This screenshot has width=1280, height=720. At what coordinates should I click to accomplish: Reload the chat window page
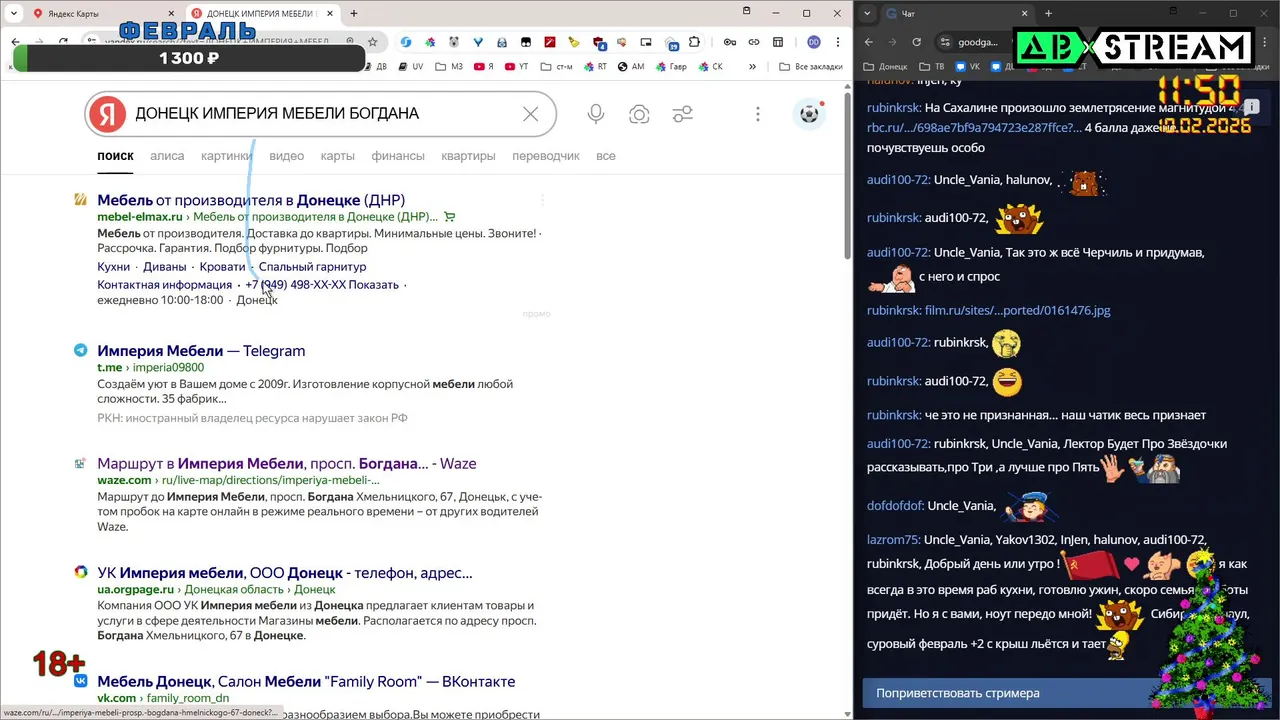(x=917, y=42)
